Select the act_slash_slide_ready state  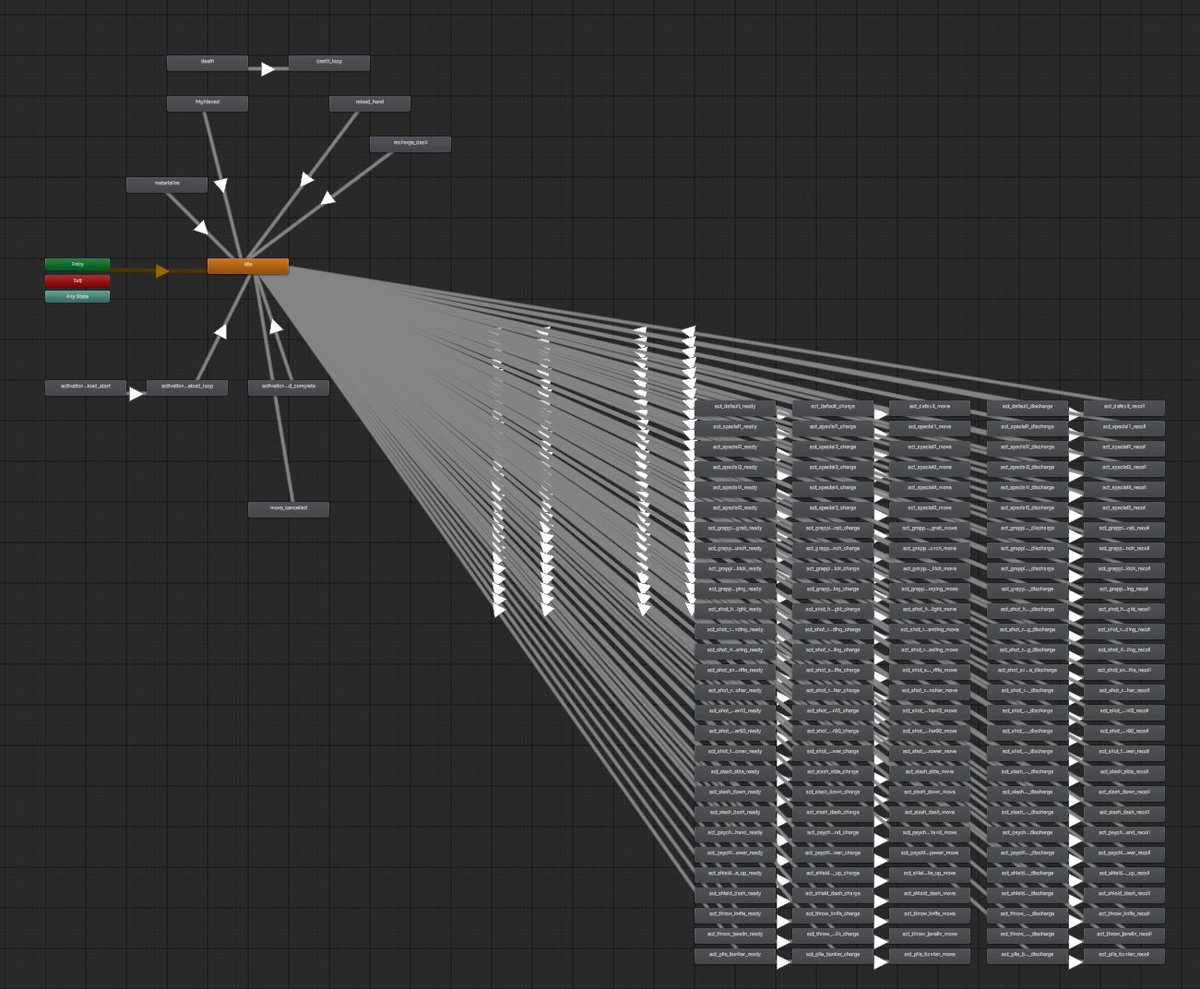point(735,773)
